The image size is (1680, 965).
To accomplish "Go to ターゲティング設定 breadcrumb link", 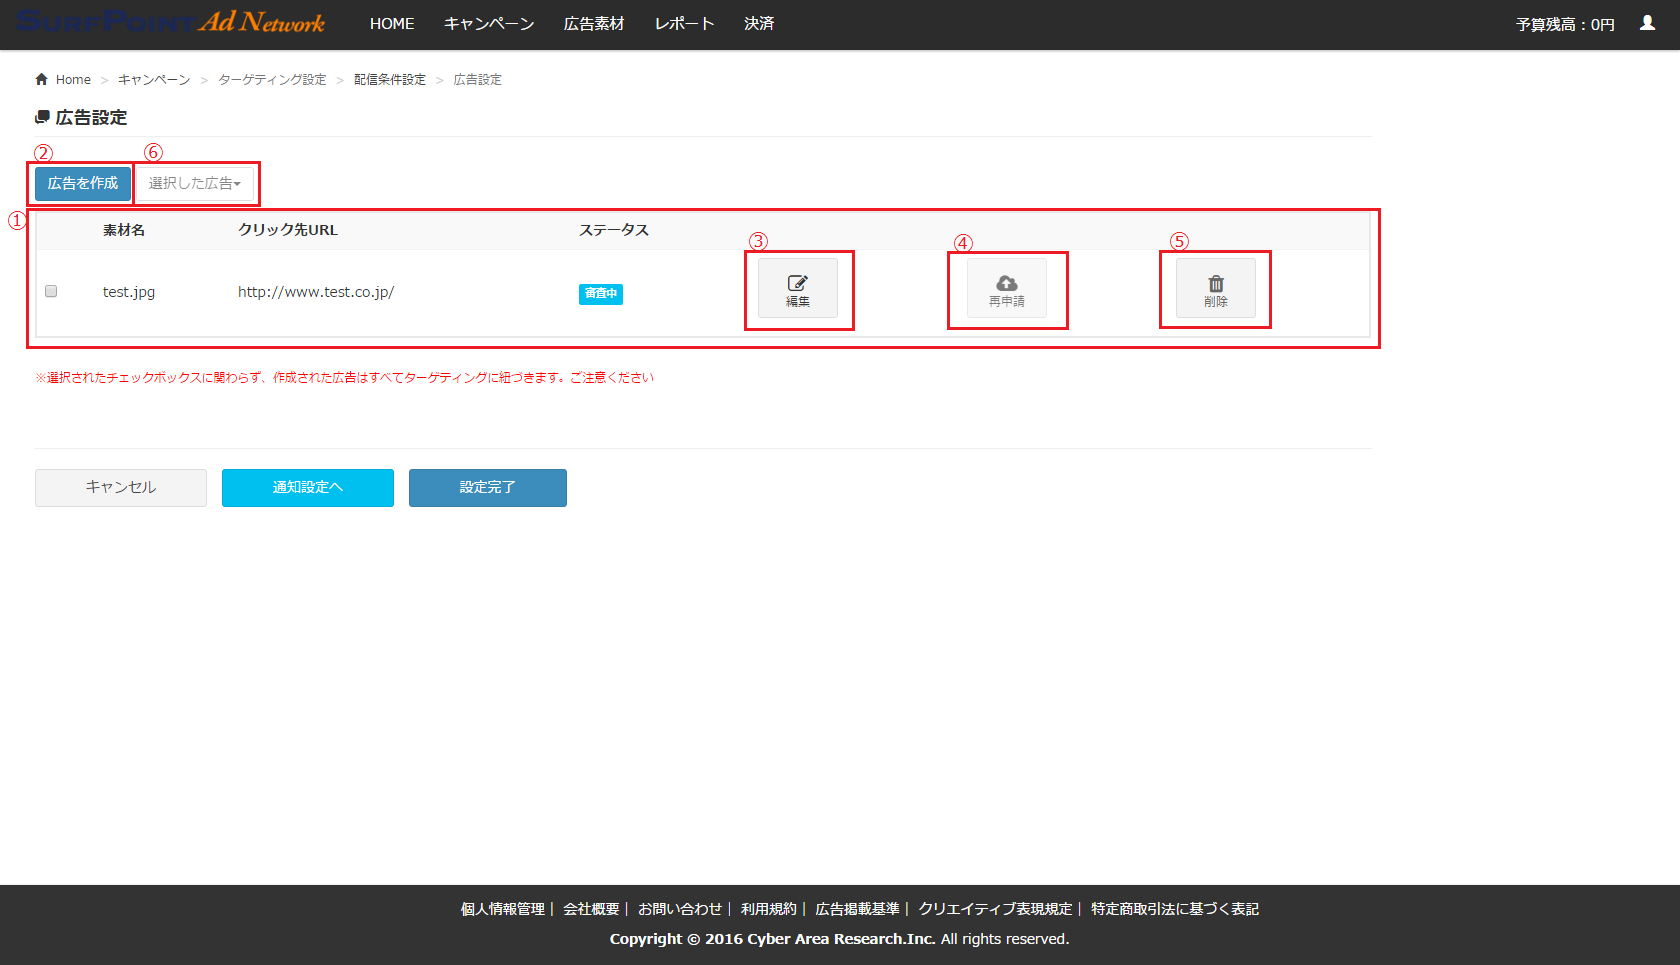I will click(272, 80).
